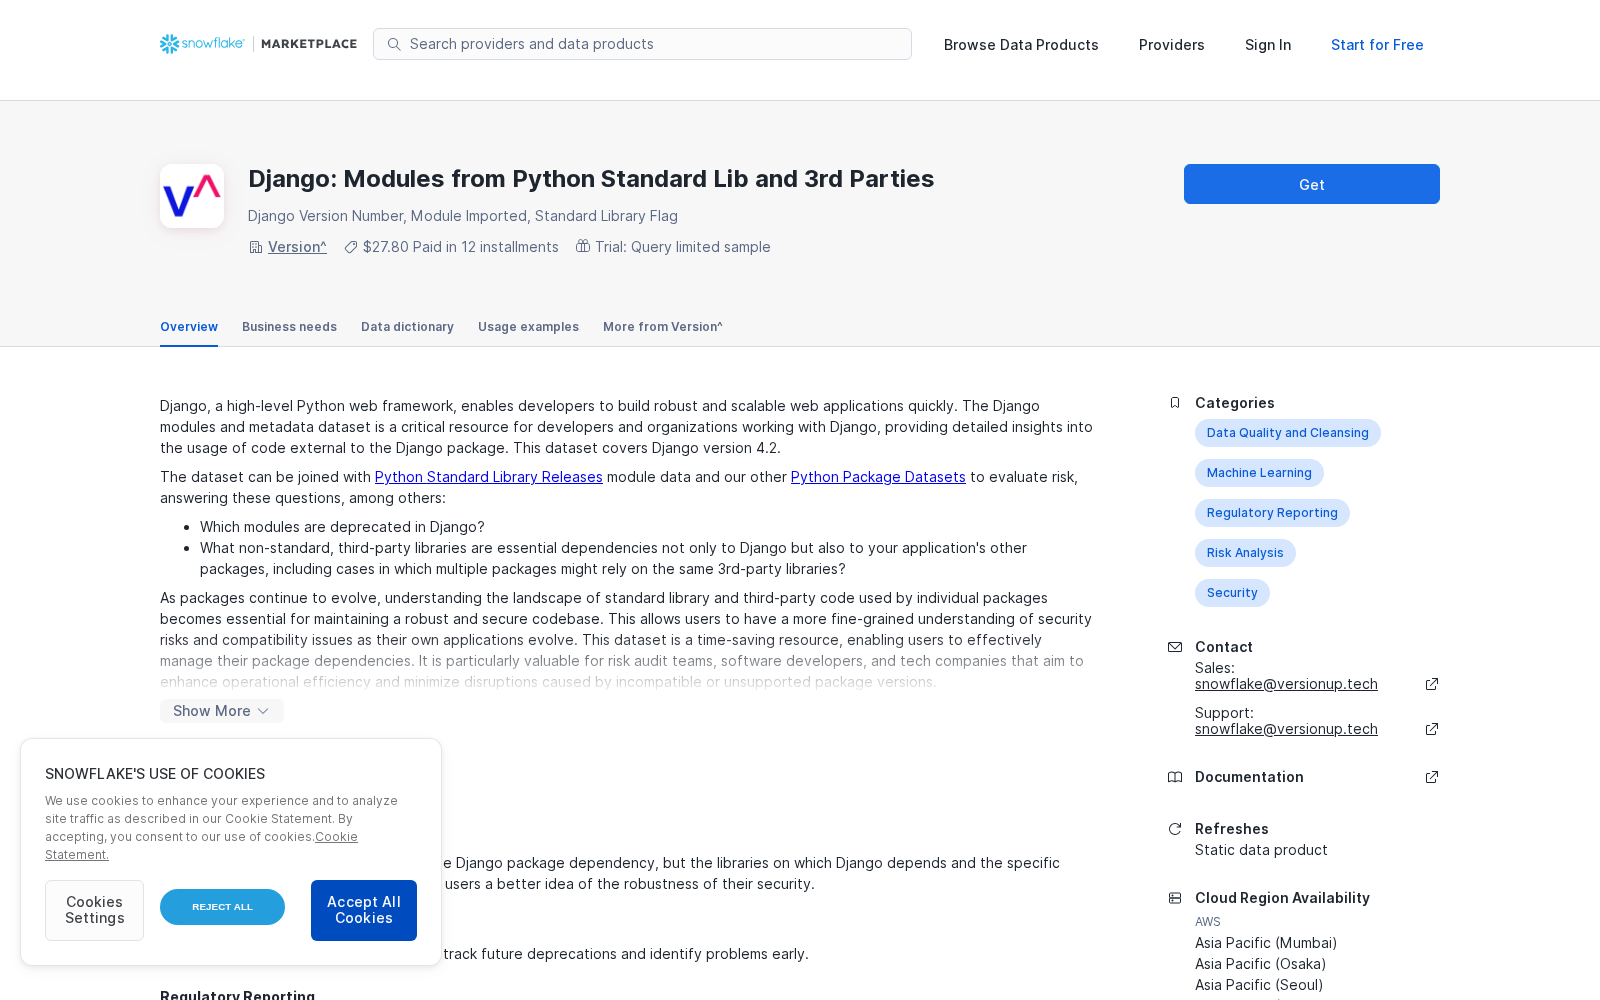Open the Version^ provider logo thumbnail

point(192,196)
